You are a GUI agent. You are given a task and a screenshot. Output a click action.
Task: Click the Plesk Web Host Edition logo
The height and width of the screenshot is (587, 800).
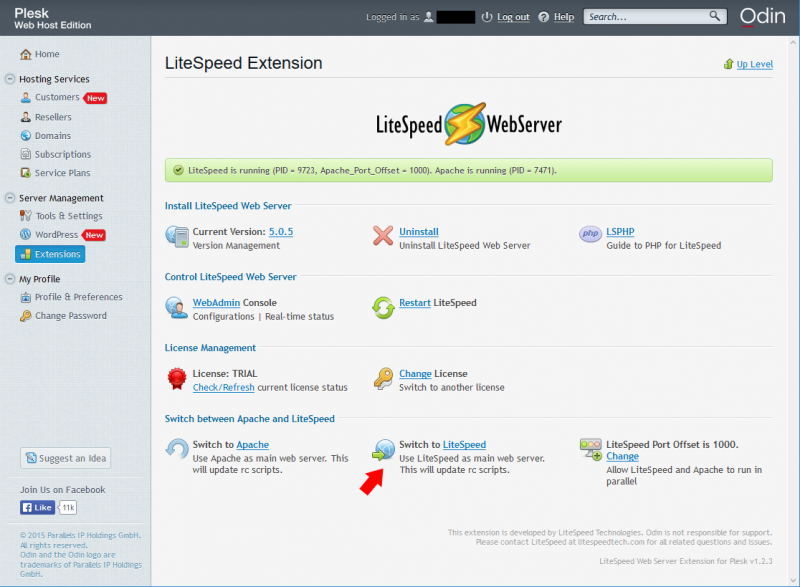pos(53,18)
